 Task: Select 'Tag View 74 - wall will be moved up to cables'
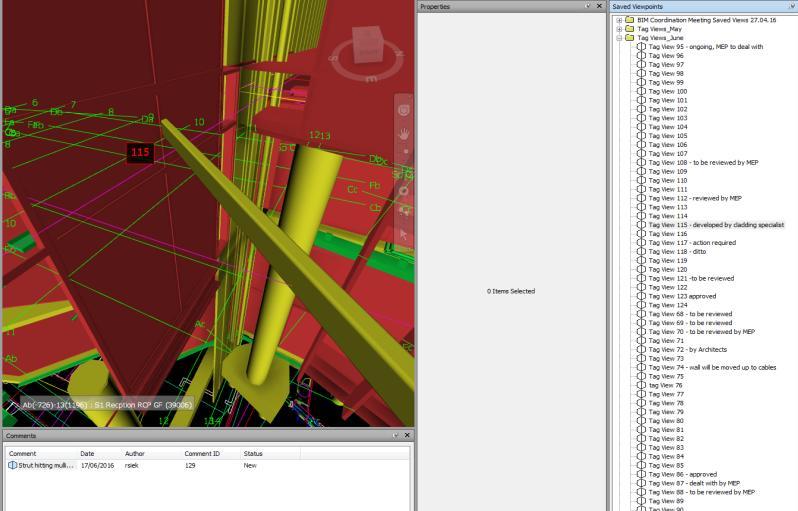click(712, 367)
